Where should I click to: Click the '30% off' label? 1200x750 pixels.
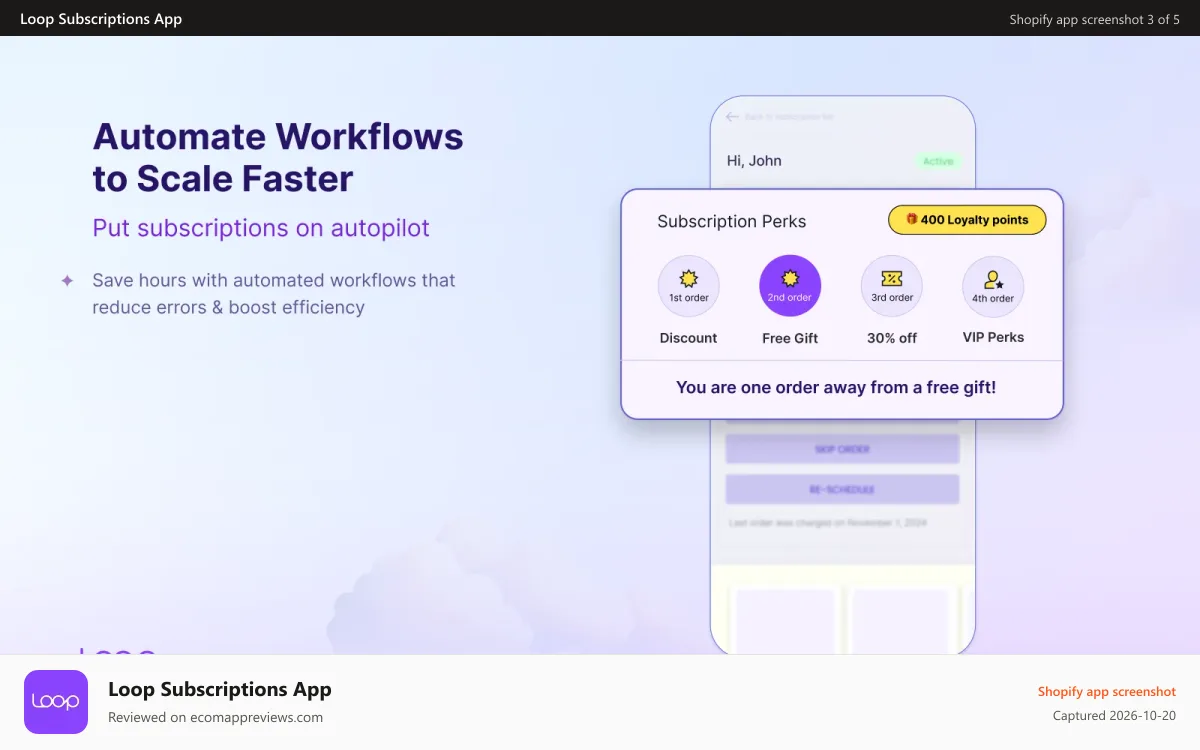pyautogui.click(x=892, y=338)
